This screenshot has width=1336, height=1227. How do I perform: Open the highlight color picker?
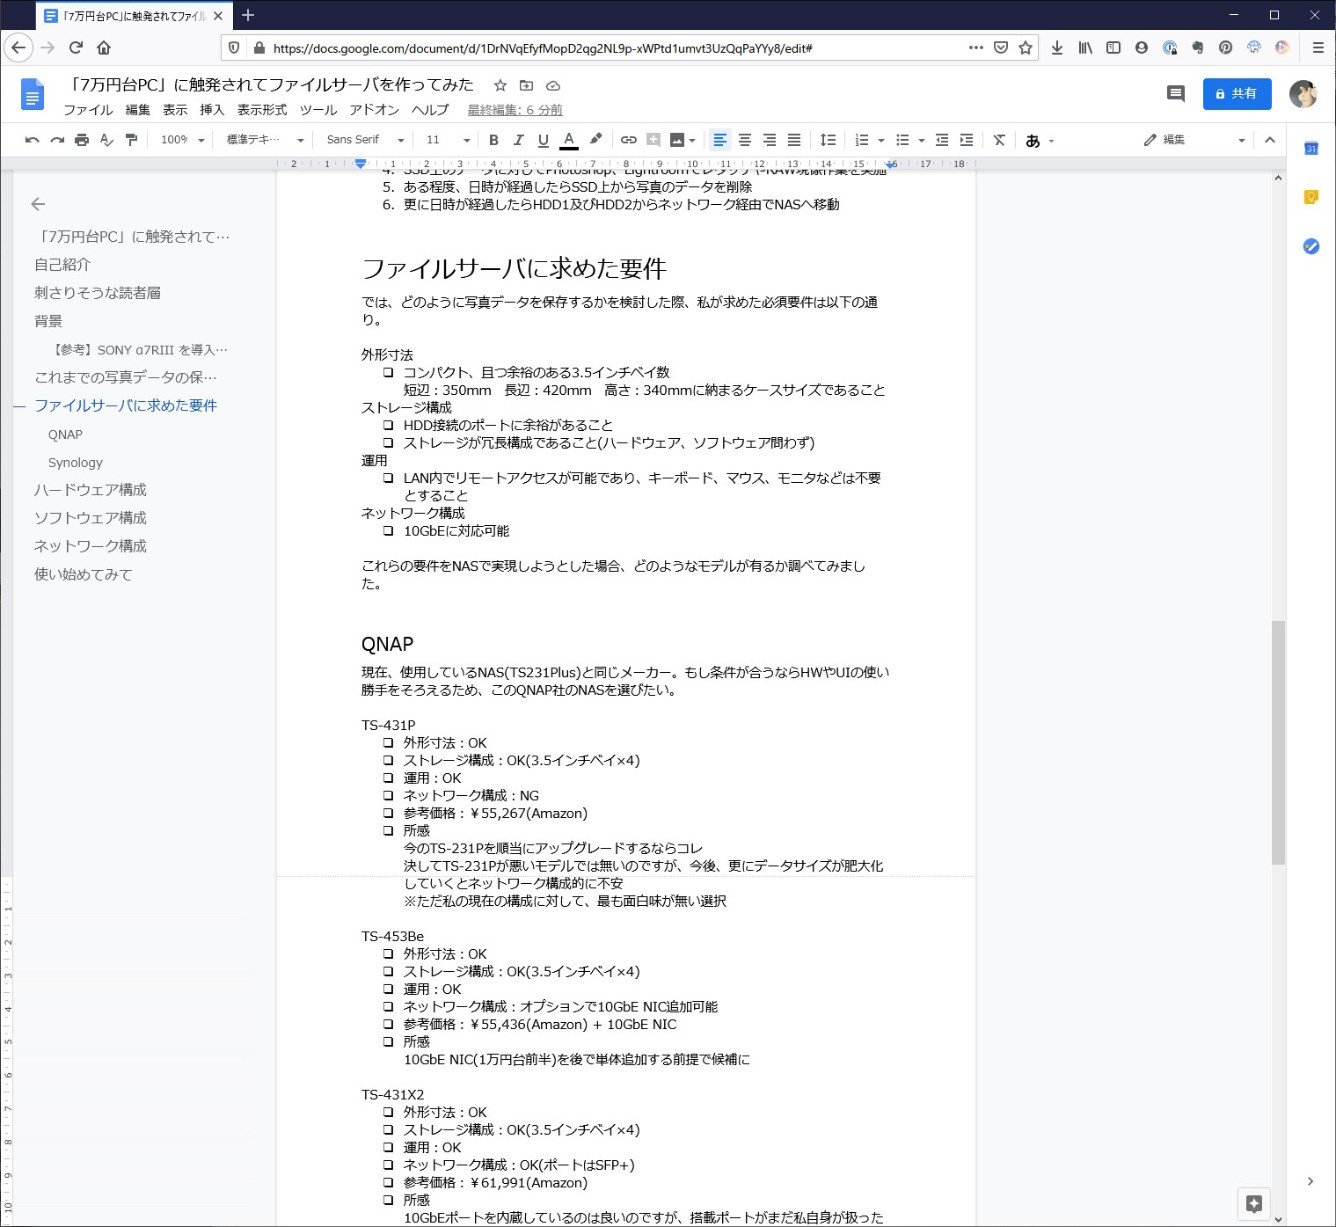[x=596, y=140]
